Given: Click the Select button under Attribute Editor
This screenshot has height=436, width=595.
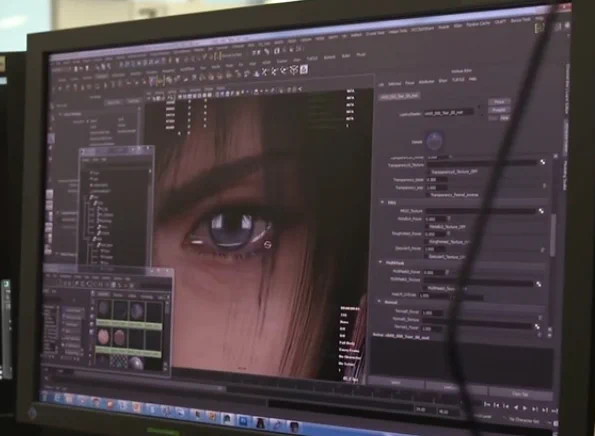Looking at the screenshot, I should (395, 382).
